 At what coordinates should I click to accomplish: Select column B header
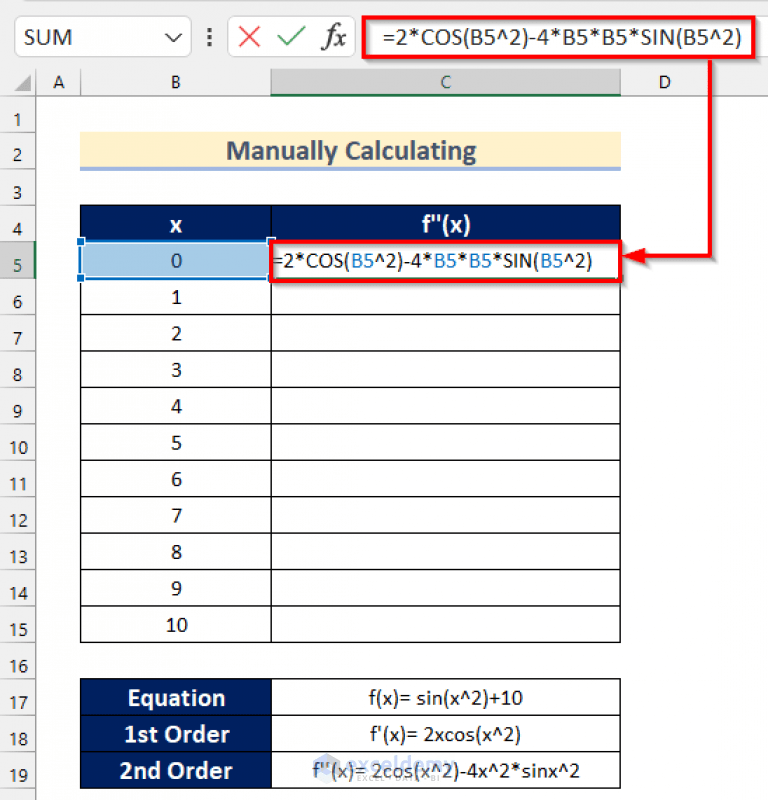[176, 82]
